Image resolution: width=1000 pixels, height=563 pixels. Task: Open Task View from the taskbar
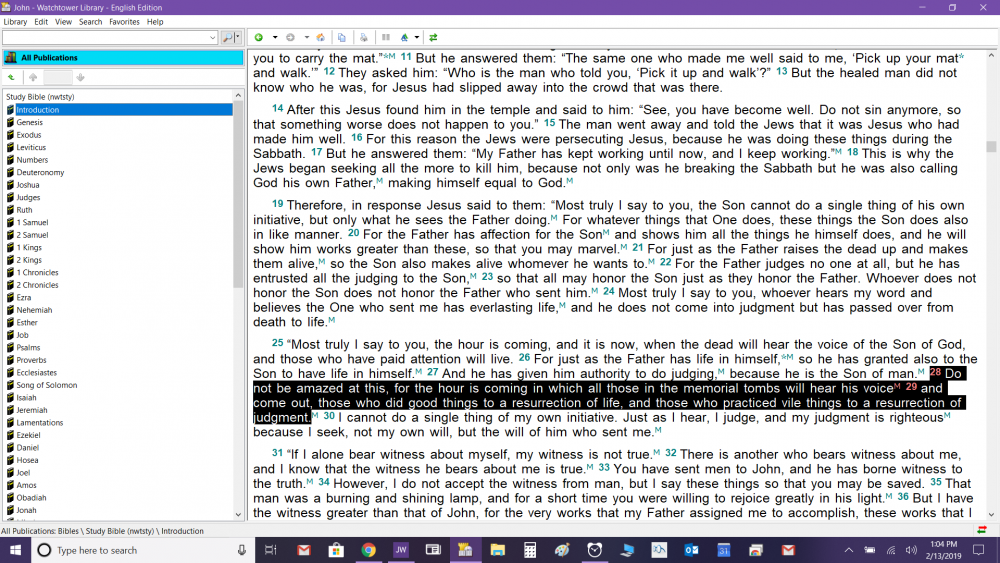270,550
